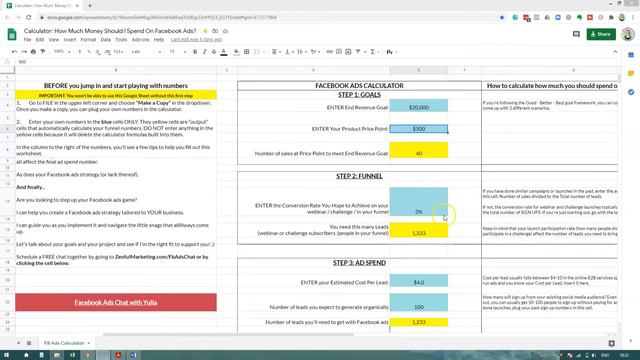640x360 pixels.
Task: Click the Undo icon in toolbar
Action: [x=14, y=52]
